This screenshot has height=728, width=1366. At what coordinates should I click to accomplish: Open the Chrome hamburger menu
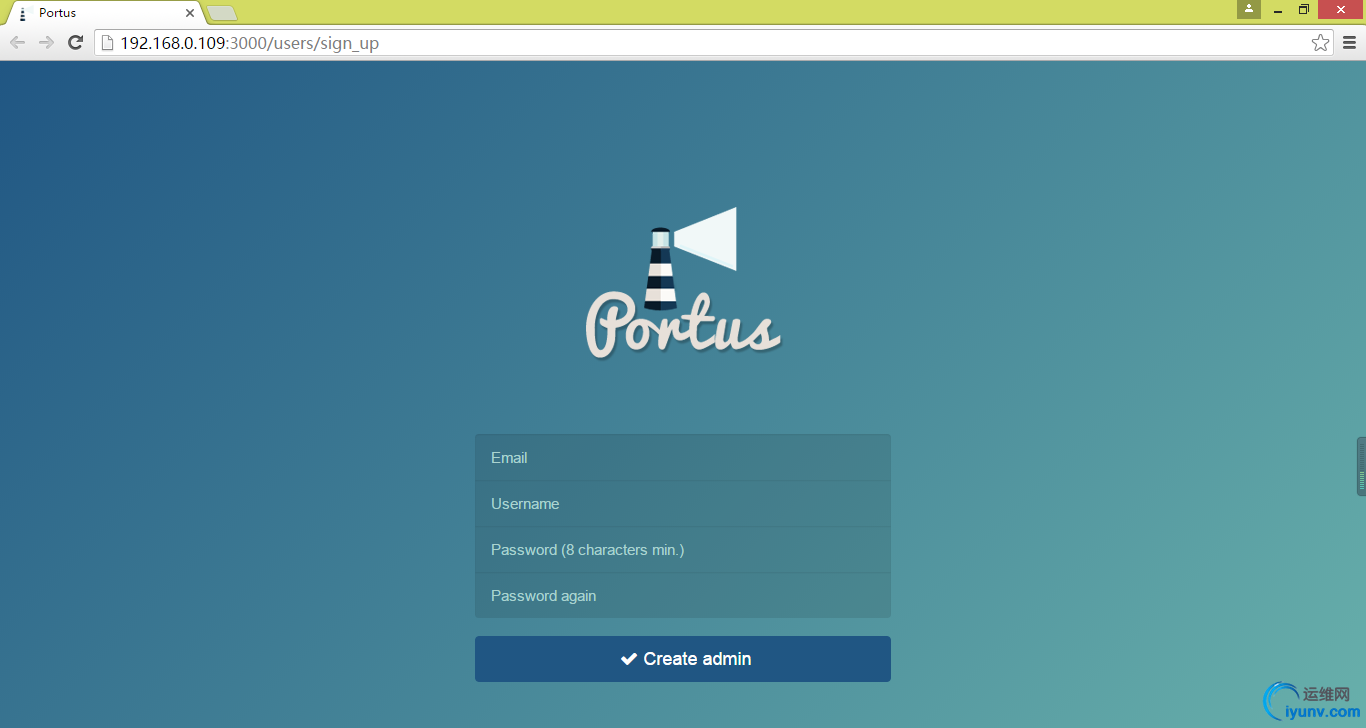[1349, 43]
